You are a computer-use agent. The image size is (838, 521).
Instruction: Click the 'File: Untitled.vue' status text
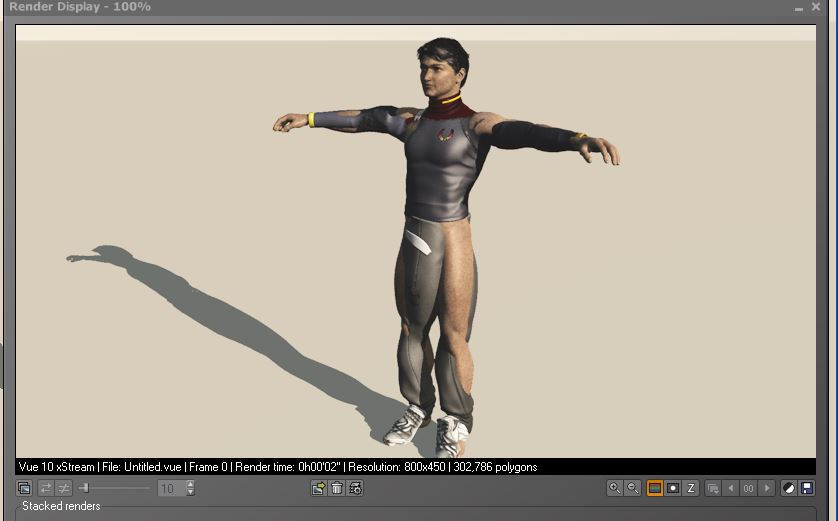pyautogui.click(x=142, y=467)
